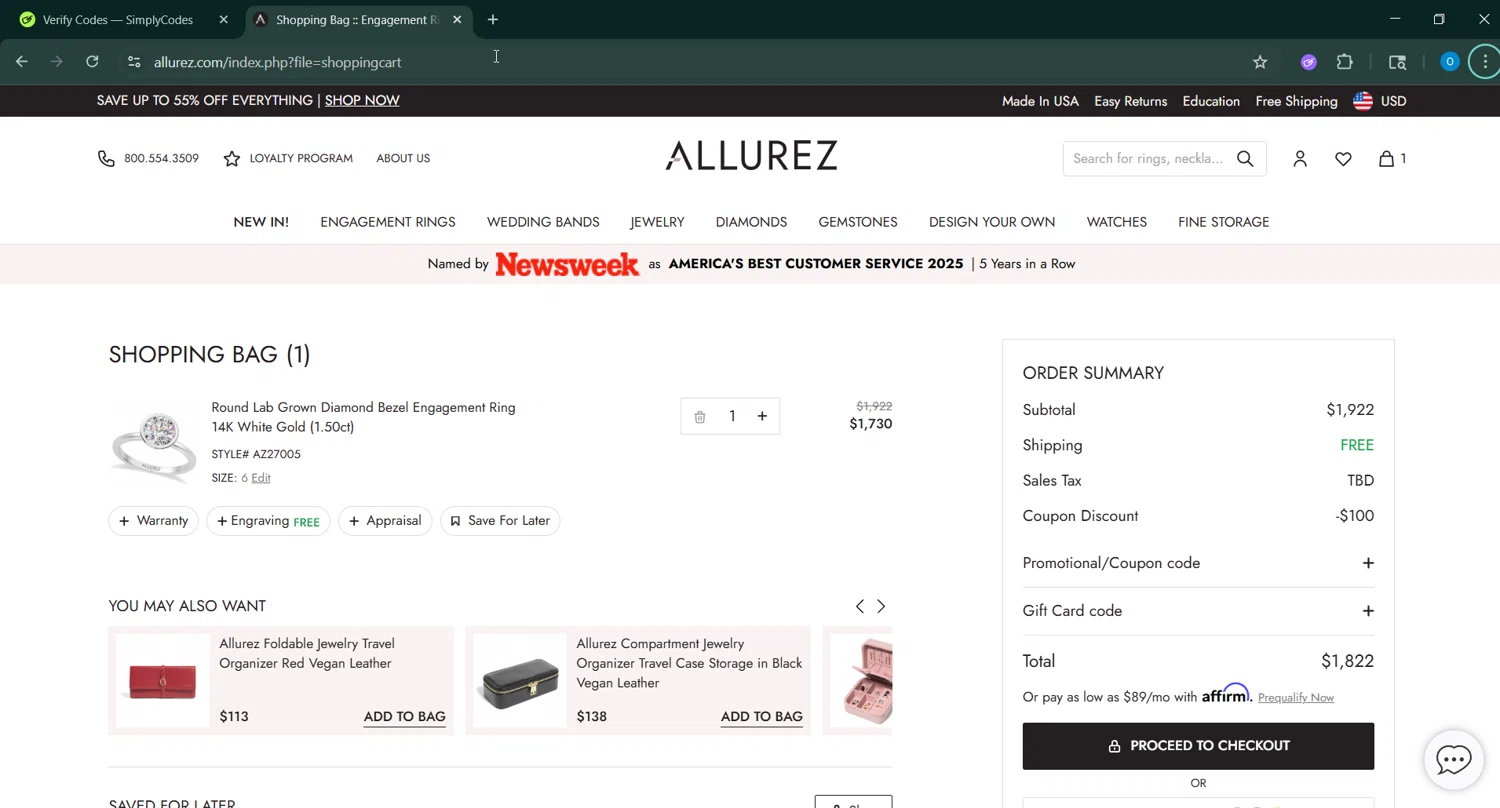Click SHOP NOW promo link
The image size is (1500, 808).
pos(362,100)
